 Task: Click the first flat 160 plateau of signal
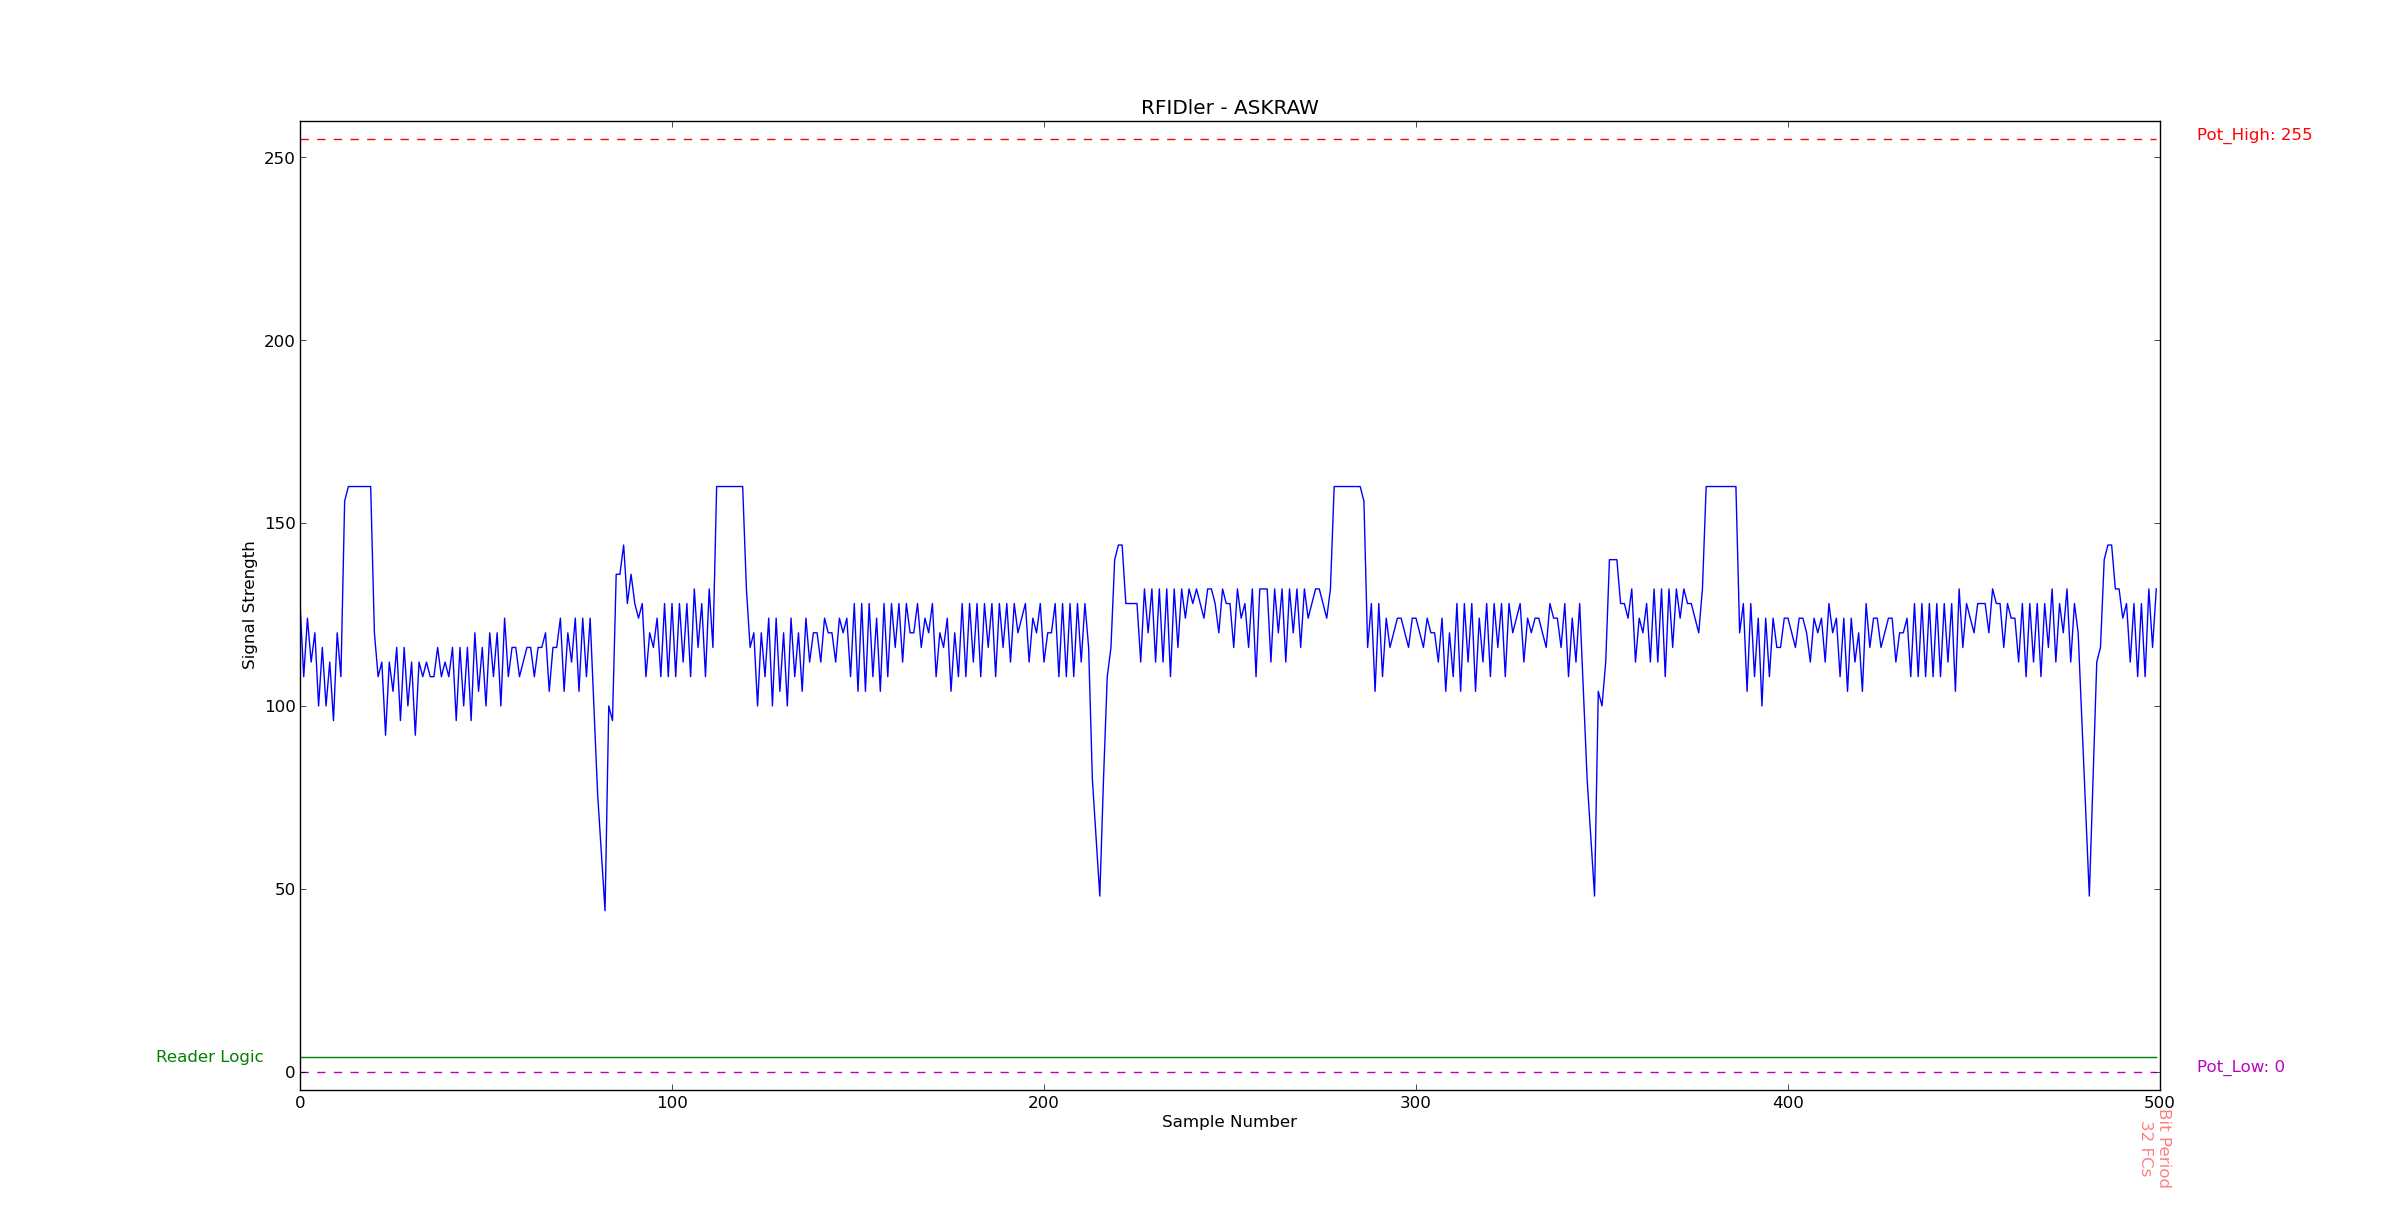[359, 487]
